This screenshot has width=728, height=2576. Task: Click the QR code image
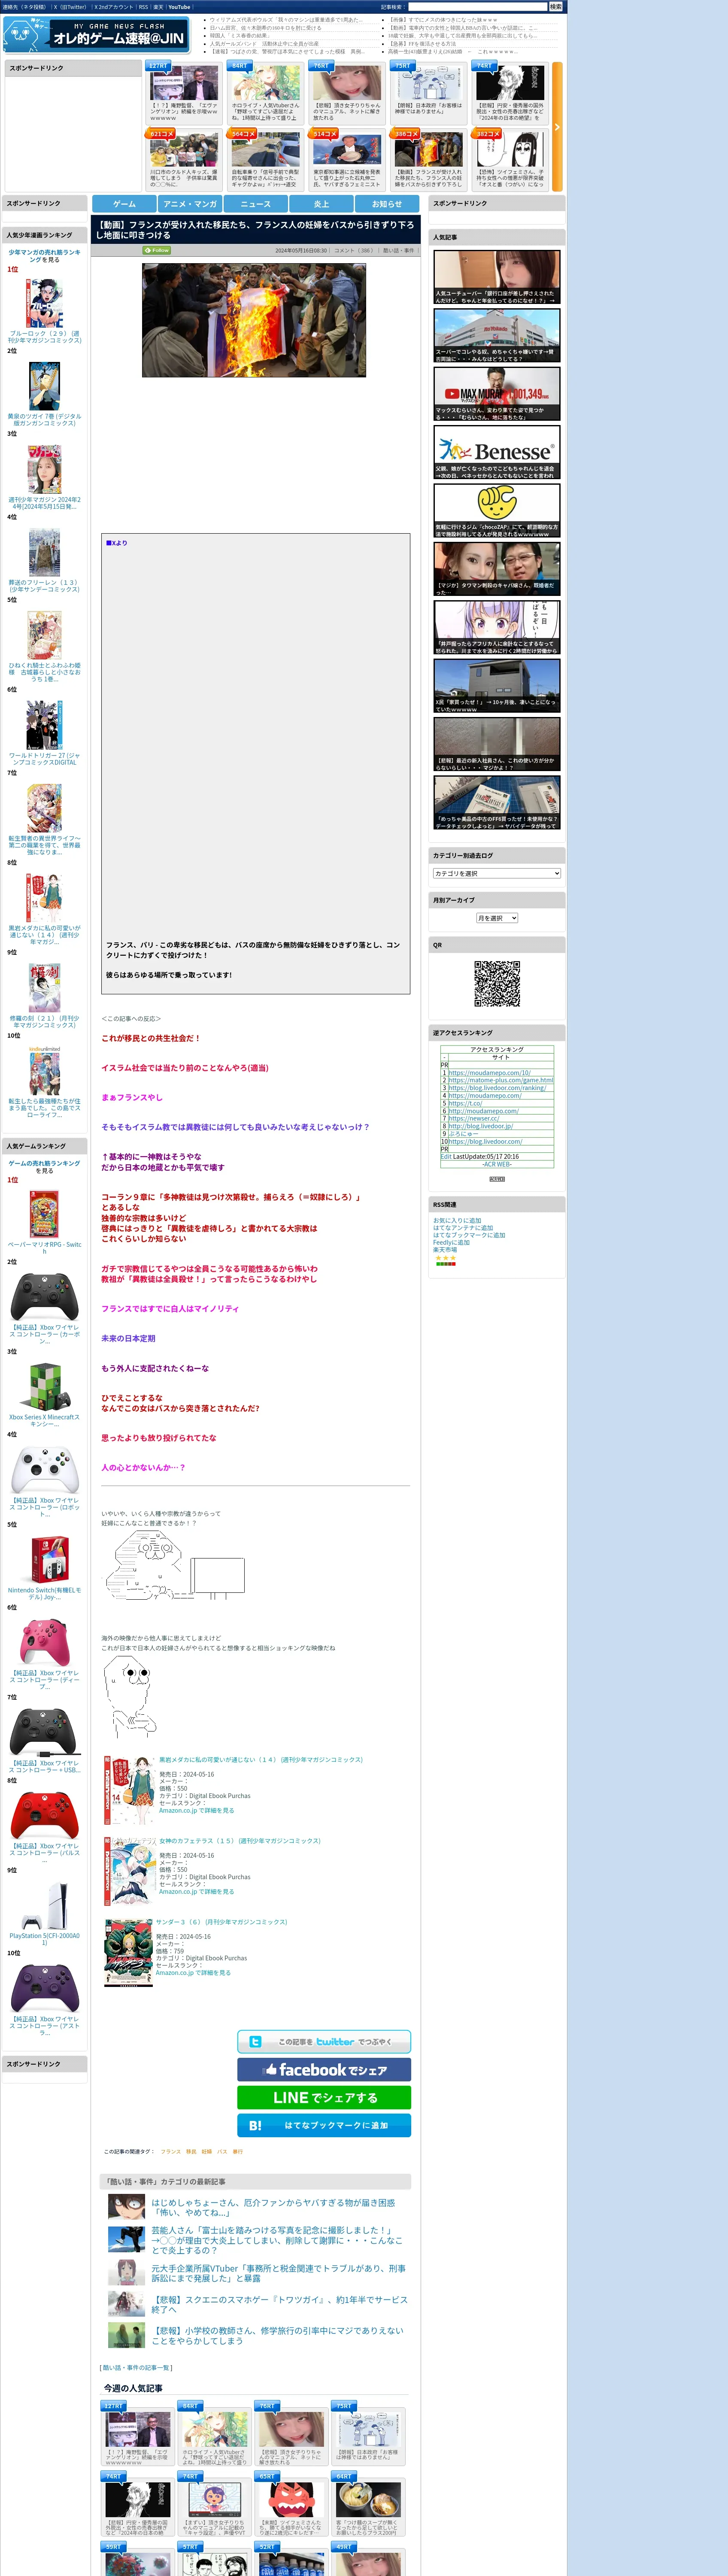coord(497,984)
